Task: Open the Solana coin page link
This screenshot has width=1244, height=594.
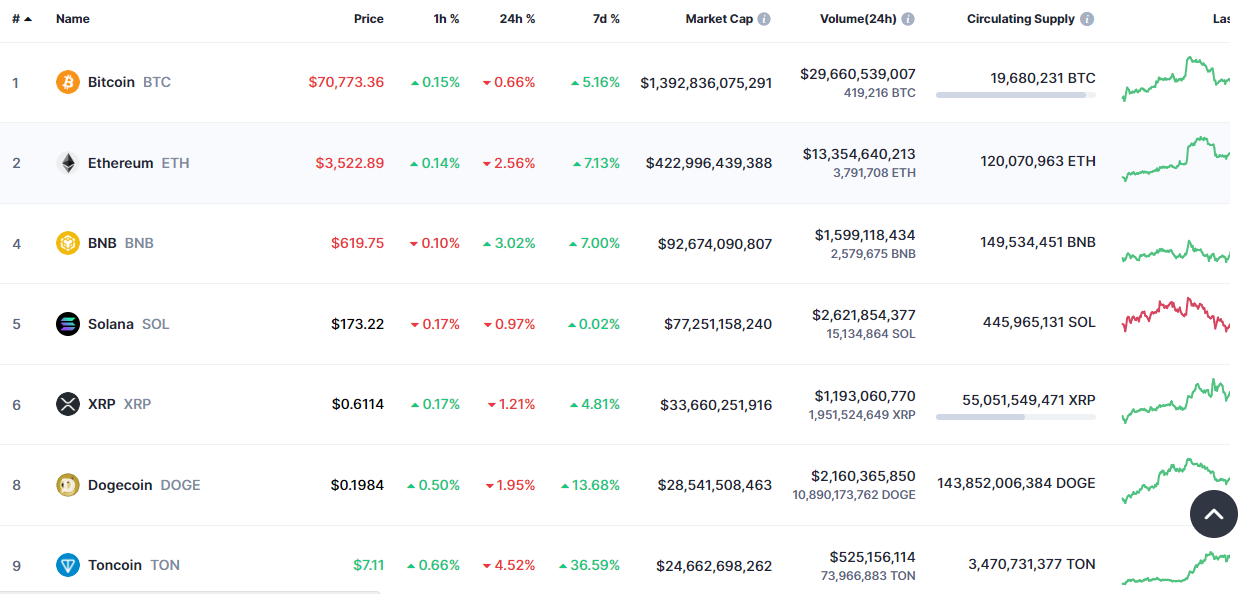Action: [x=111, y=324]
